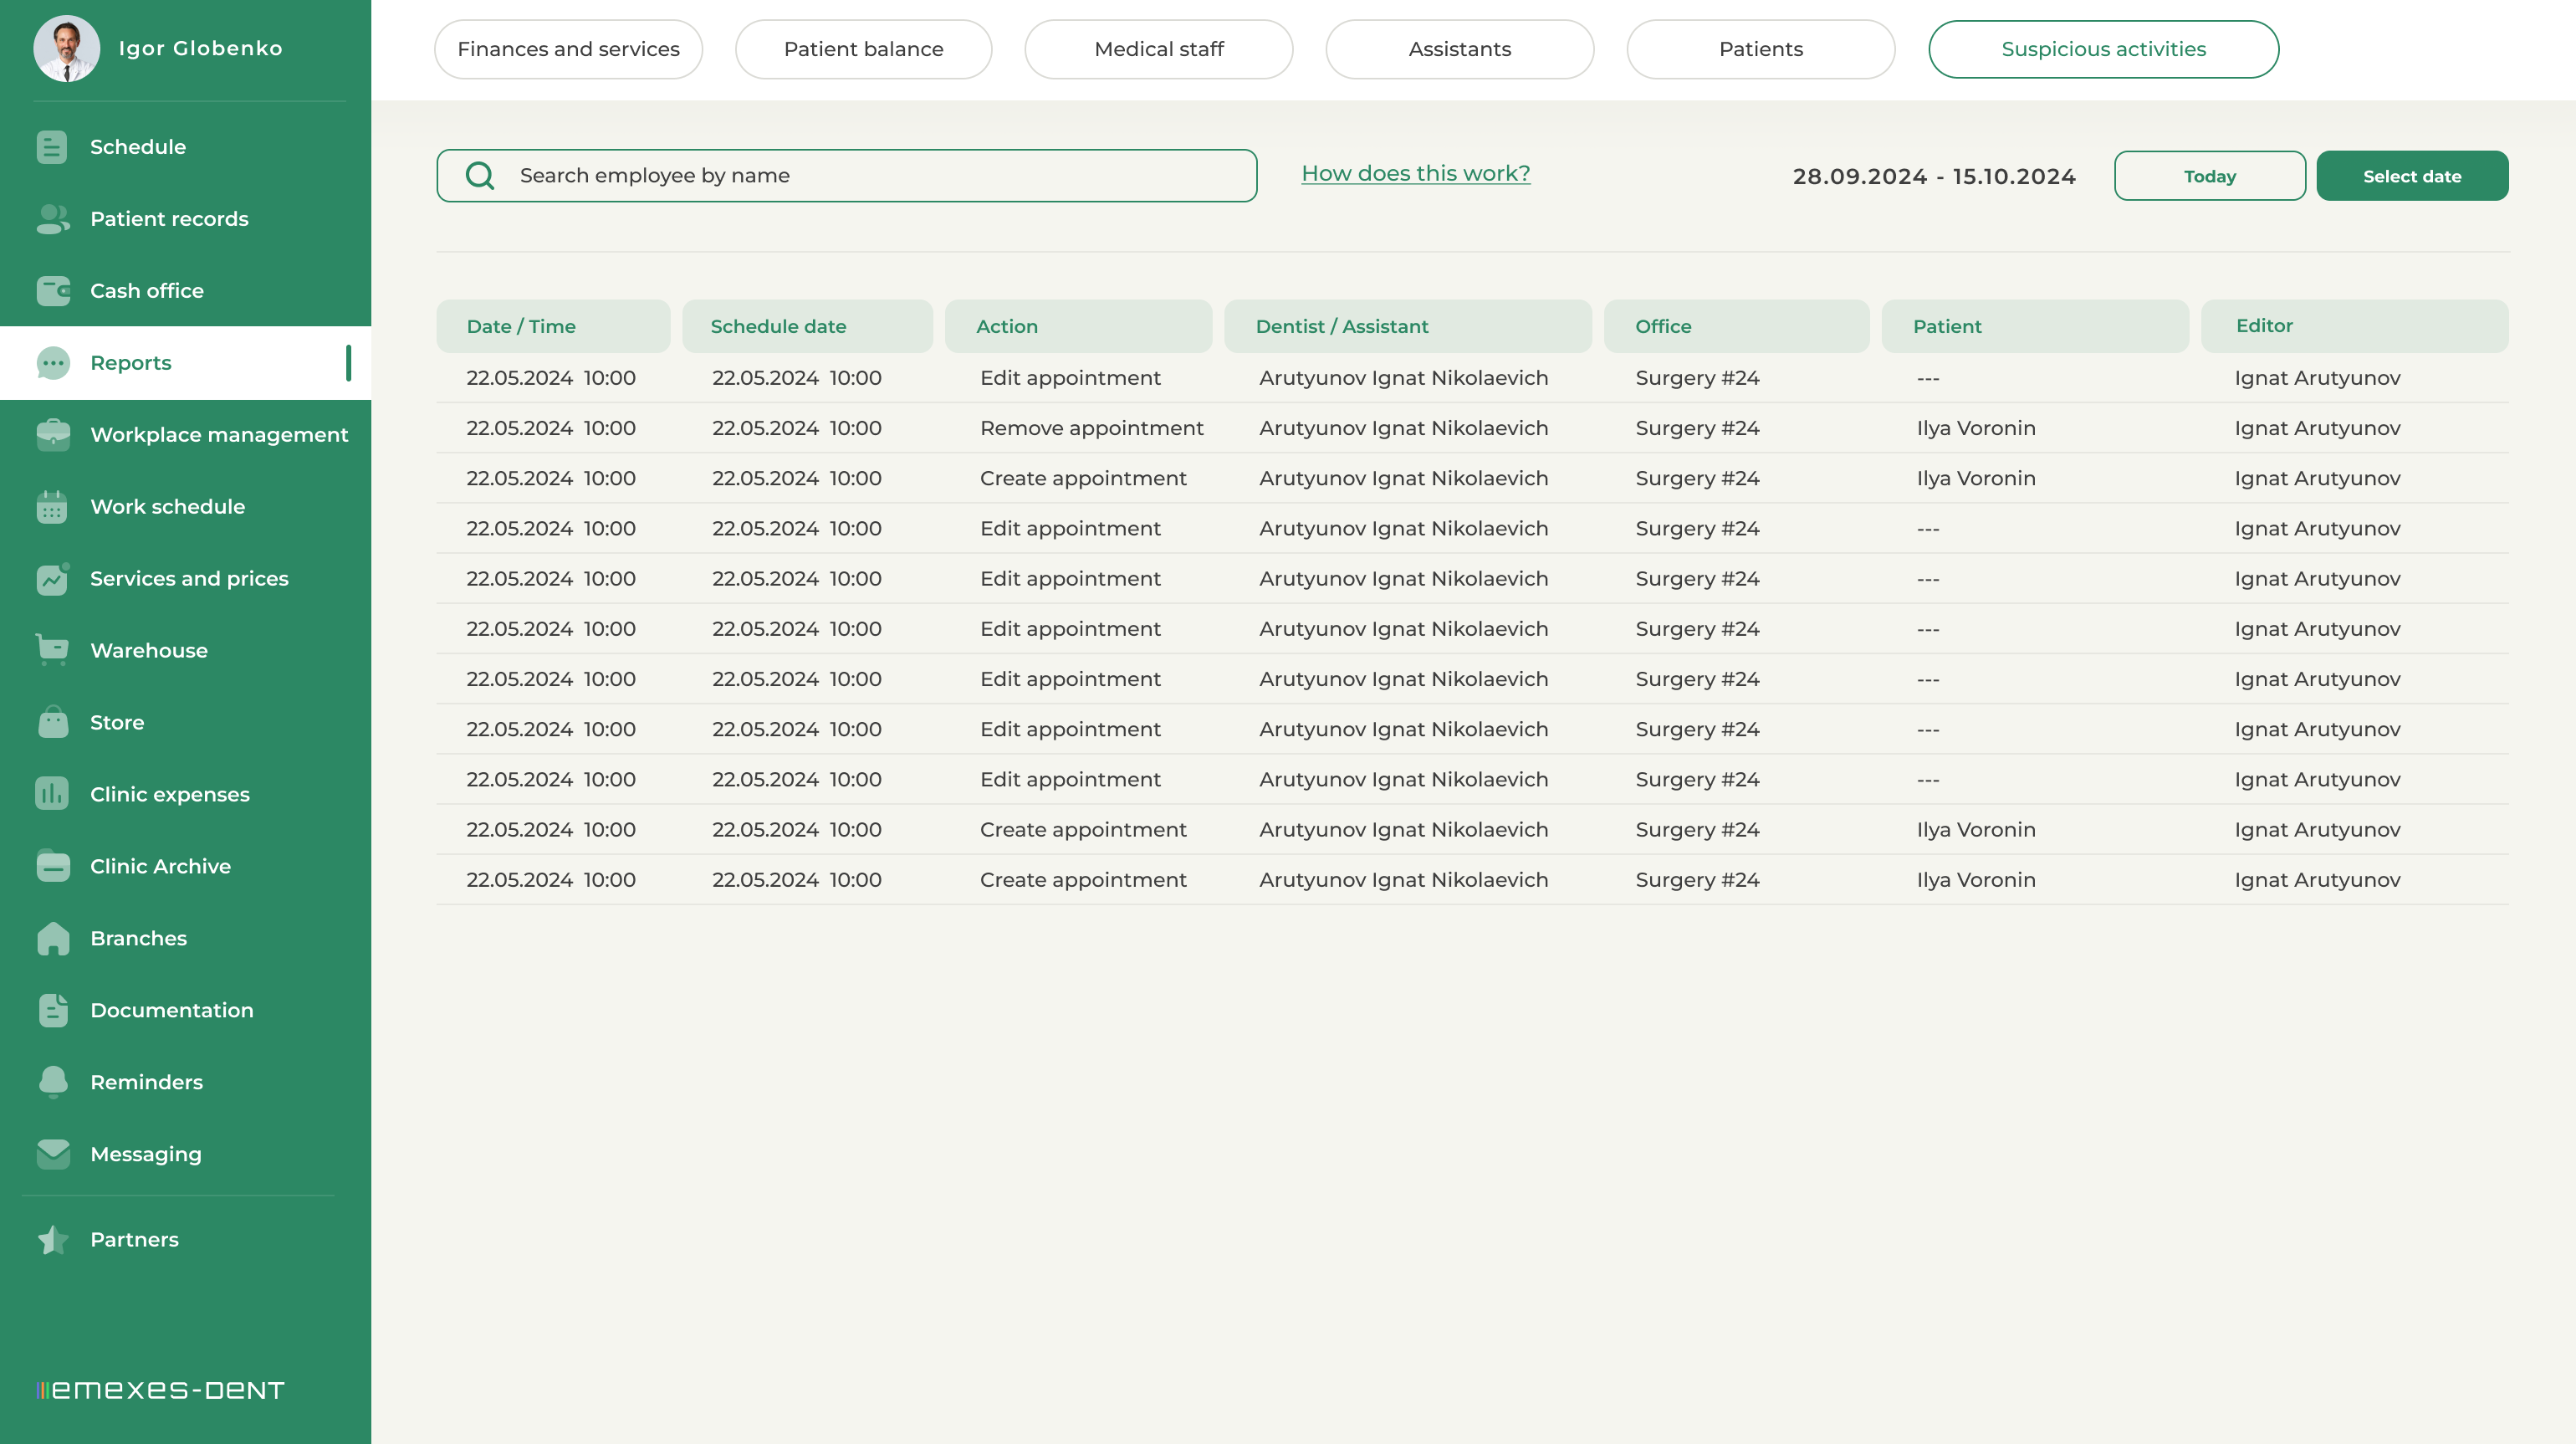This screenshot has width=2576, height=1444.
Task: Click the Reports chat bubble icon
Action: click(x=52, y=363)
